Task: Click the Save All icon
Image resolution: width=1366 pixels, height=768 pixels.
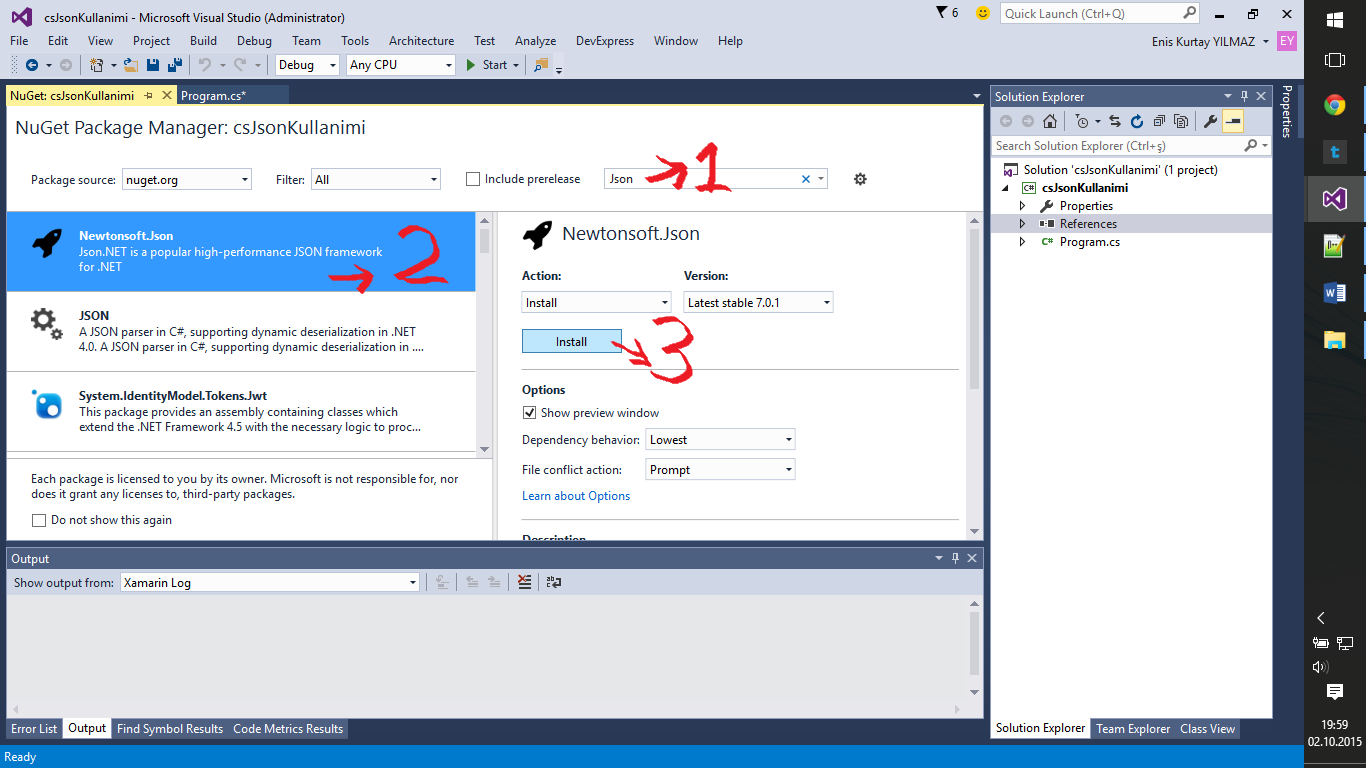Action: point(174,64)
